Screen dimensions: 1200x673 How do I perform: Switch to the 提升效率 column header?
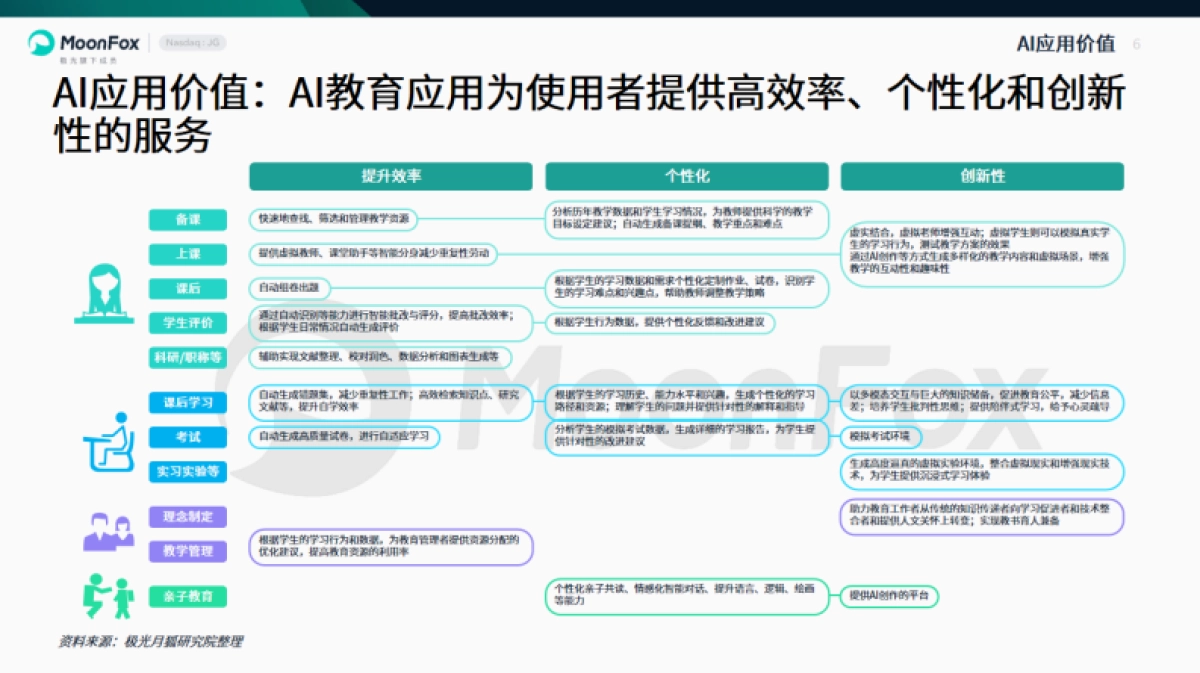tap(390, 176)
